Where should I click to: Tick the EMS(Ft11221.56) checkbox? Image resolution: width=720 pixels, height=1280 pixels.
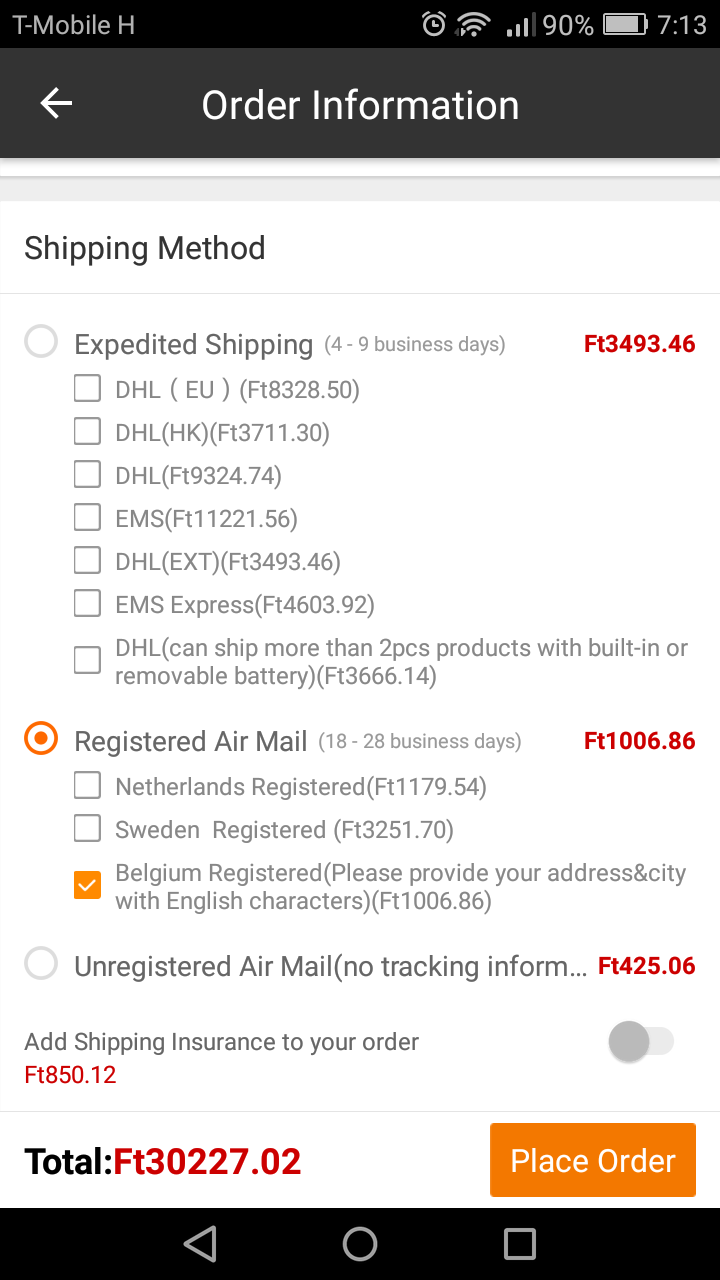(88, 517)
